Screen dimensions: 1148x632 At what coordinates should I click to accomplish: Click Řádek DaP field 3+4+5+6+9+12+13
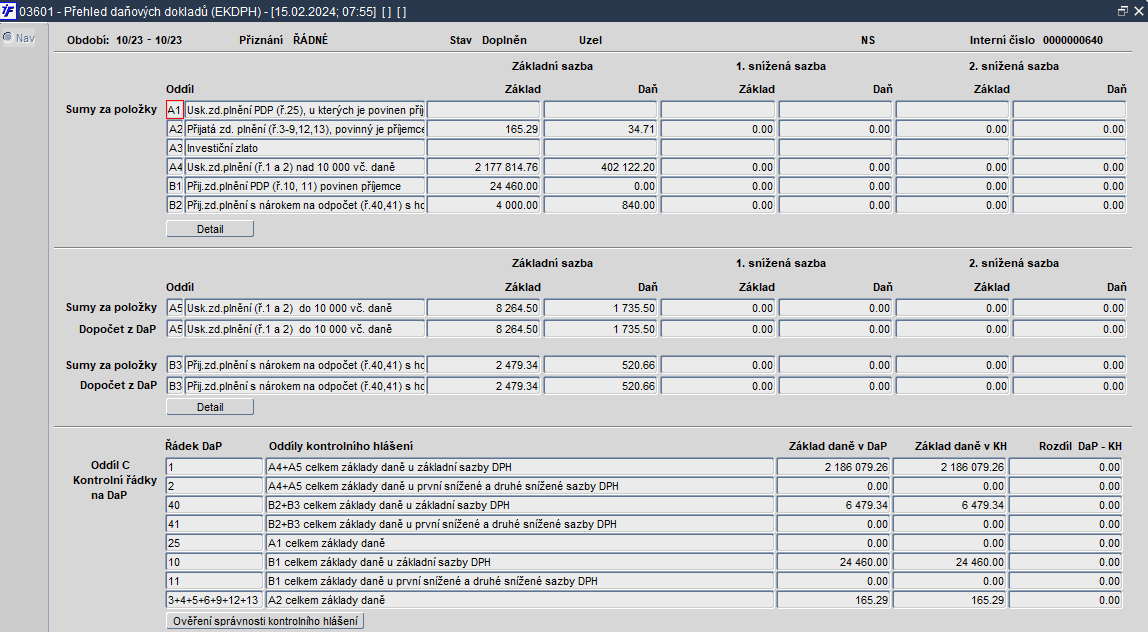tap(214, 600)
